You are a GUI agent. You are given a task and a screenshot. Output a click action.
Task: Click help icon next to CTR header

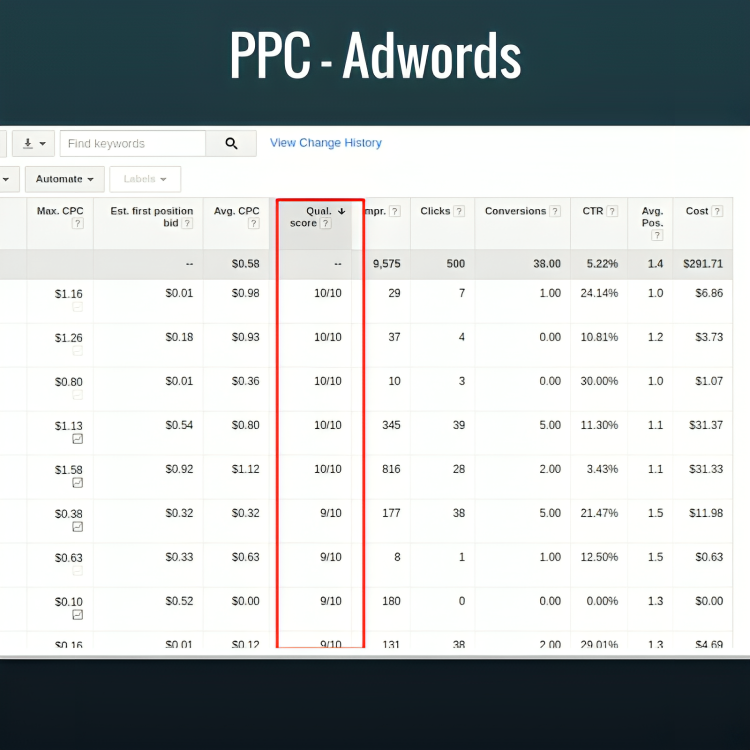point(612,211)
